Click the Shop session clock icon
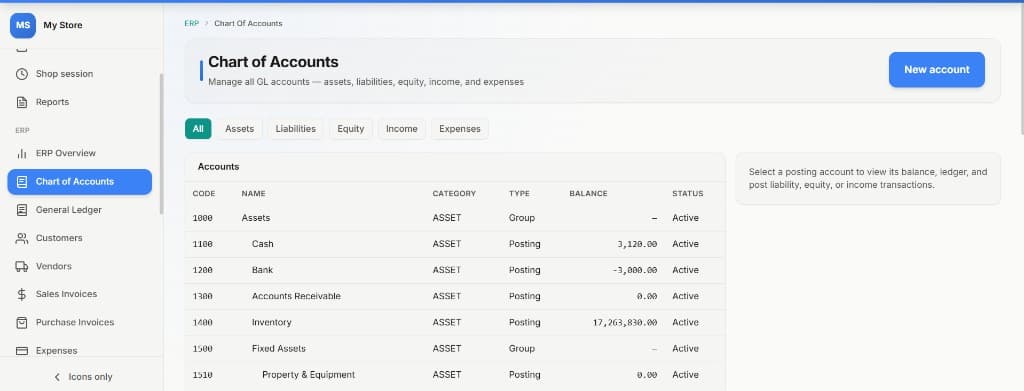 pos(22,74)
